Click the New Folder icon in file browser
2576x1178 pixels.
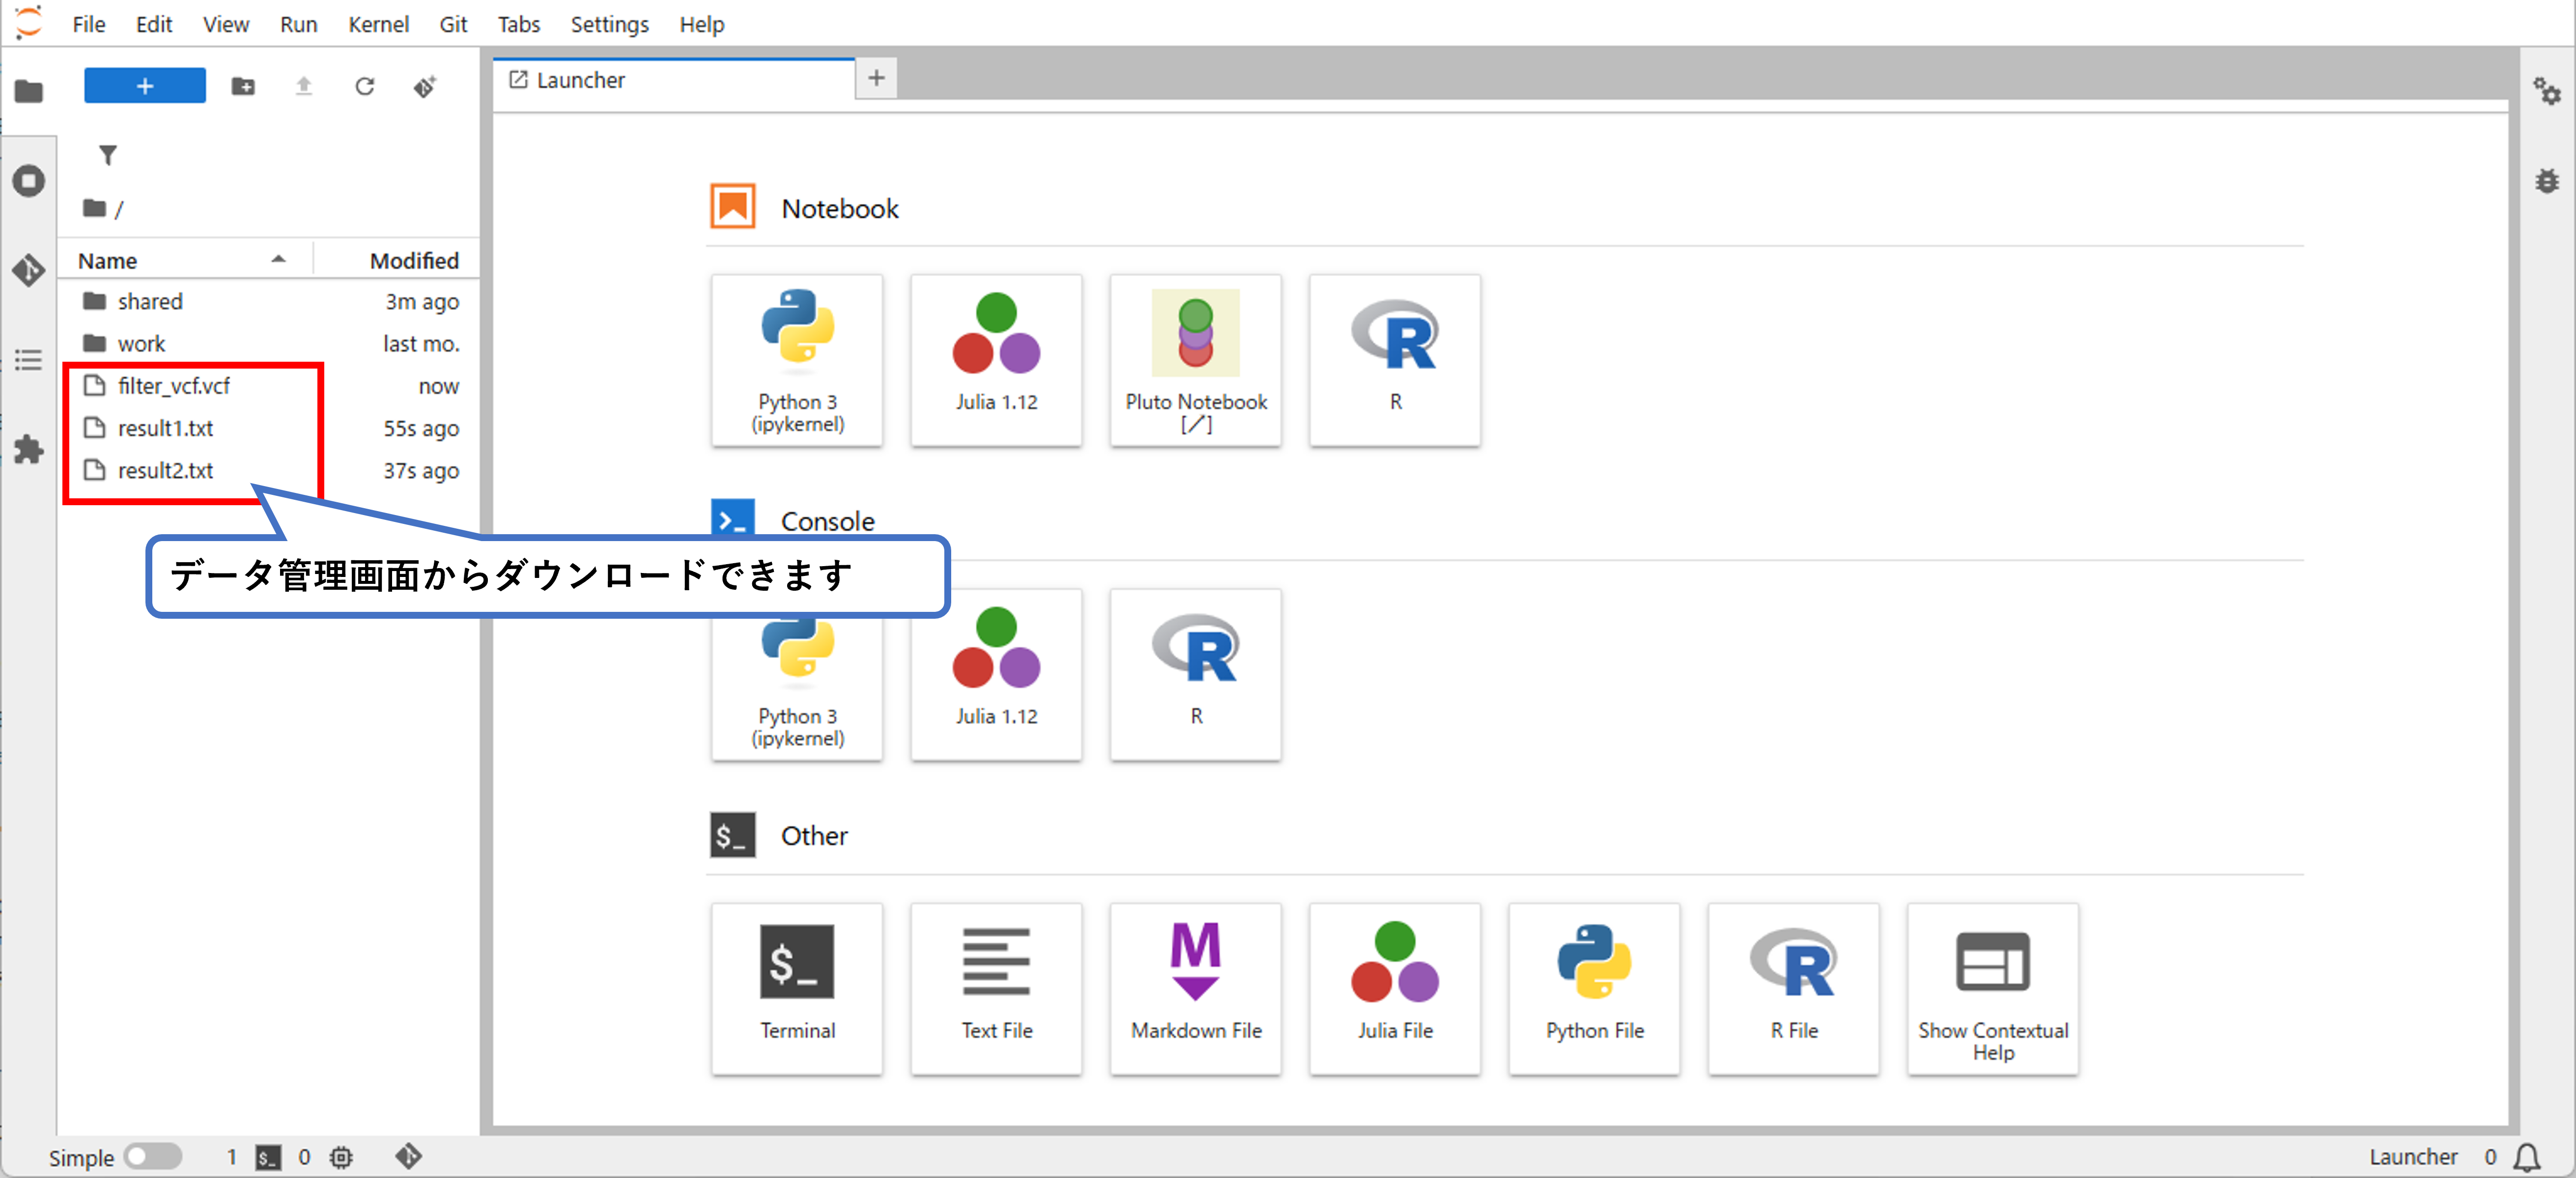243,87
